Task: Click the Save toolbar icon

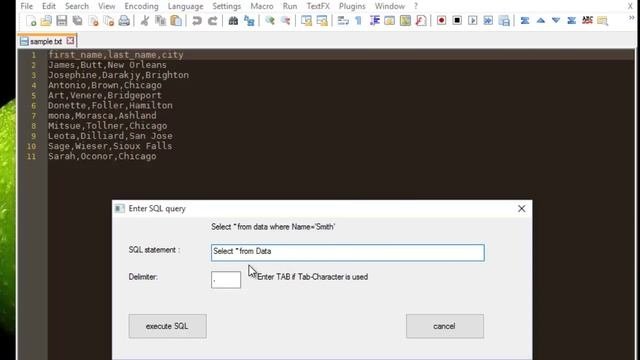Action: coord(62,20)
